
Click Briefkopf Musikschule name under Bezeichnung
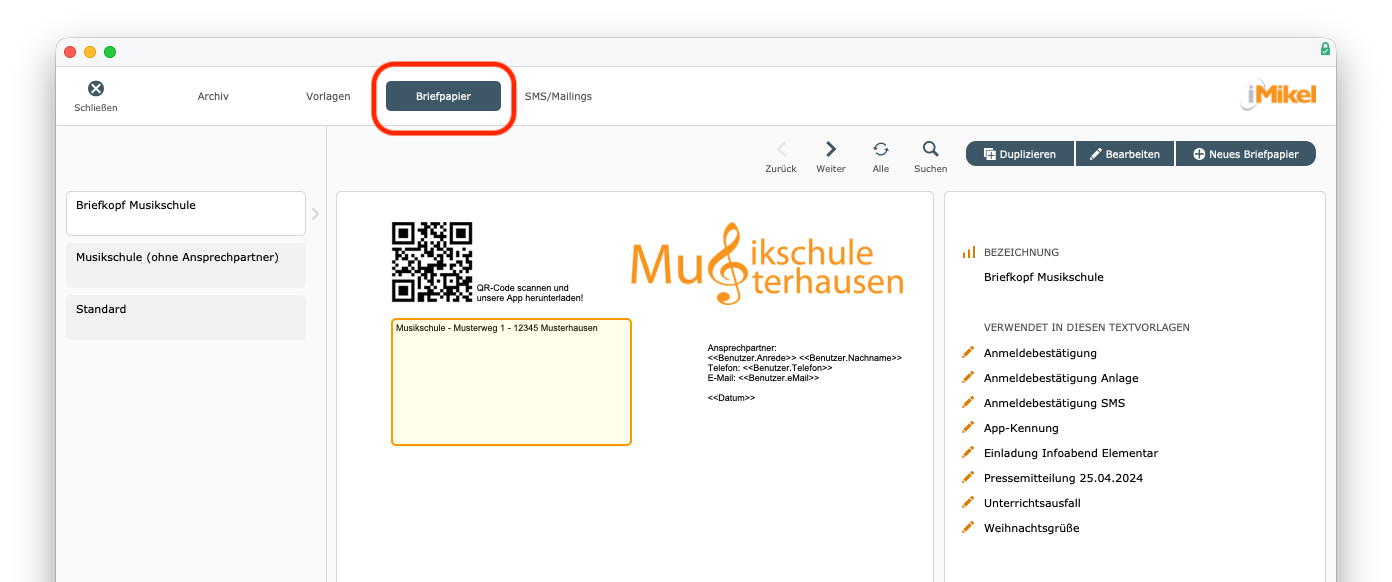pyautogui.click(x=1044, y=277)
